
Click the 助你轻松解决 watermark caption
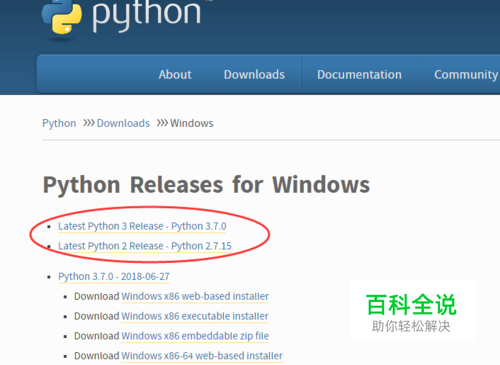411,326
